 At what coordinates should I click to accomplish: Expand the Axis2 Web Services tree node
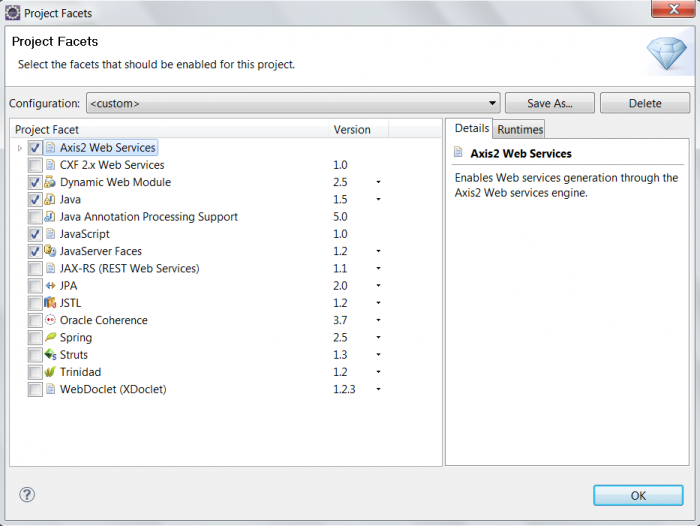click(20, 148)
